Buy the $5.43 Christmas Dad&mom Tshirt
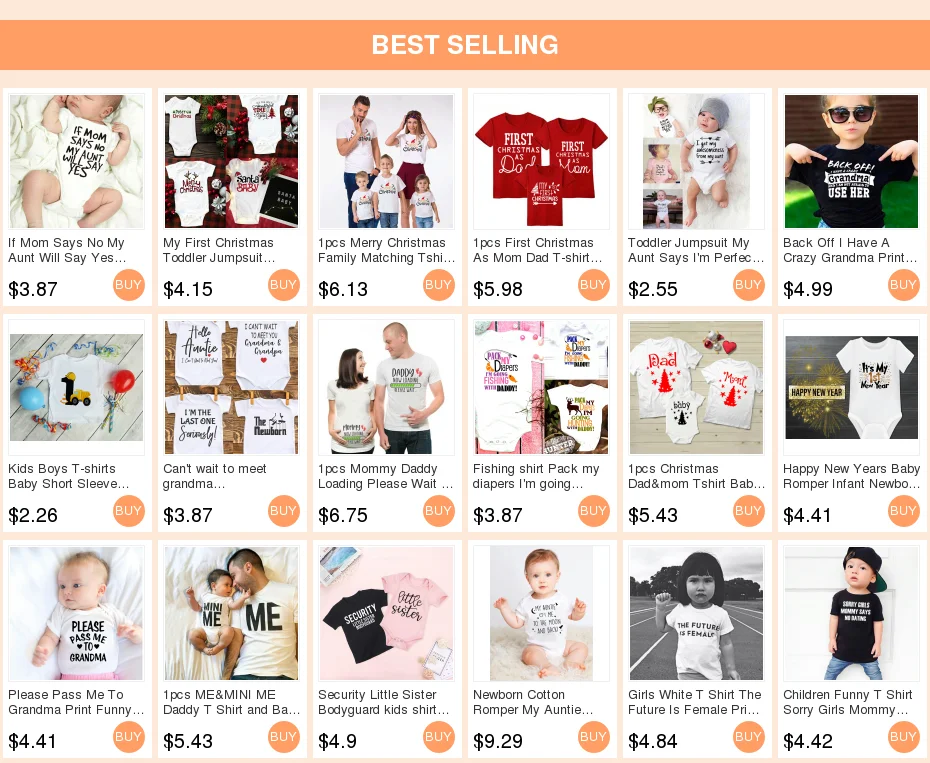This screenshot has width=930, height=763. (749, 511)
